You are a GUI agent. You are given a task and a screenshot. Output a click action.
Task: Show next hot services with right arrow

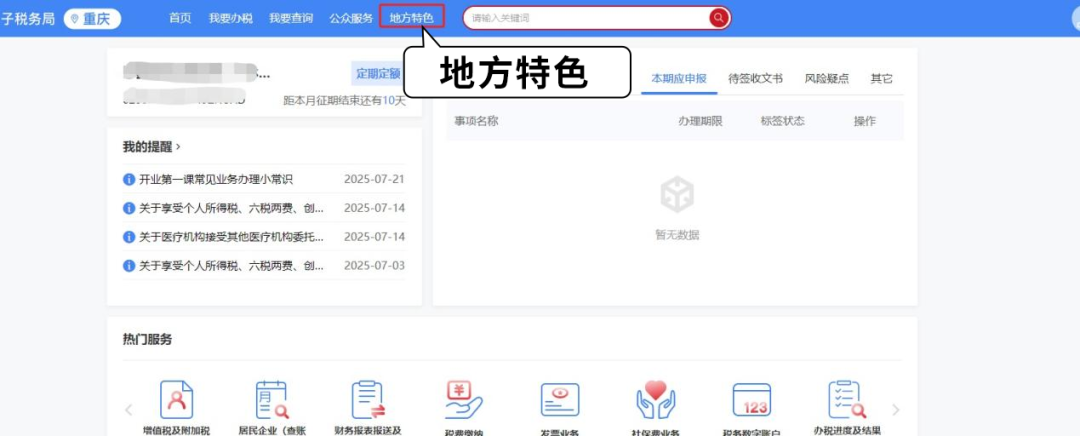(895, 410)
